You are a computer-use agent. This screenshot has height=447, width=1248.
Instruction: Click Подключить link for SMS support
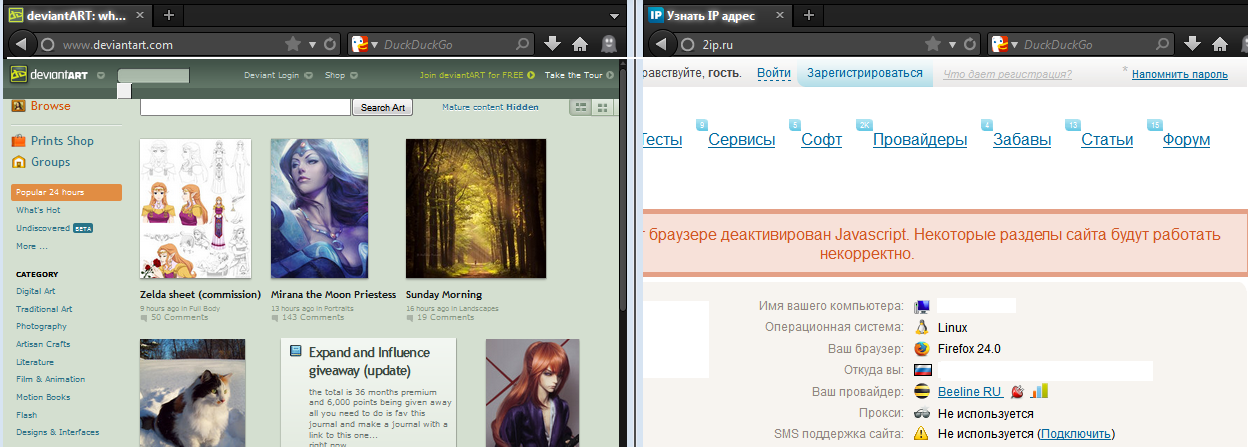(1076, 434)
